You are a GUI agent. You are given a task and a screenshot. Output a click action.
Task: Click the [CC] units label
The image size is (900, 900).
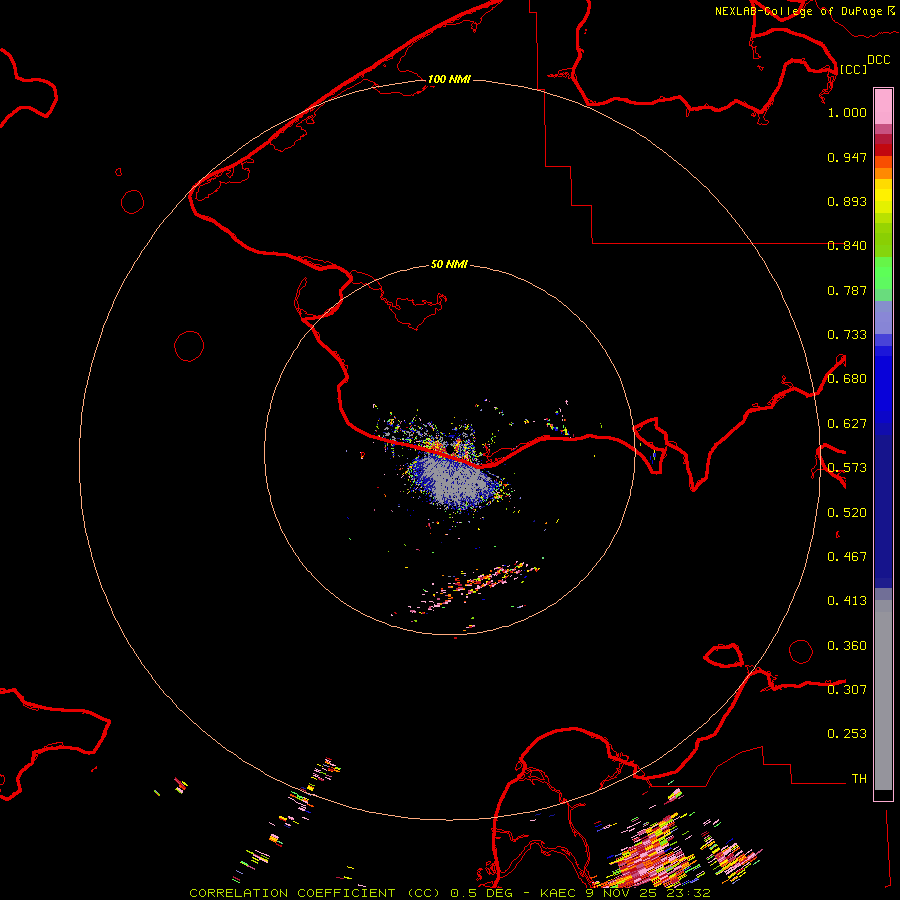pyautogui.click(x=853, y=69)
